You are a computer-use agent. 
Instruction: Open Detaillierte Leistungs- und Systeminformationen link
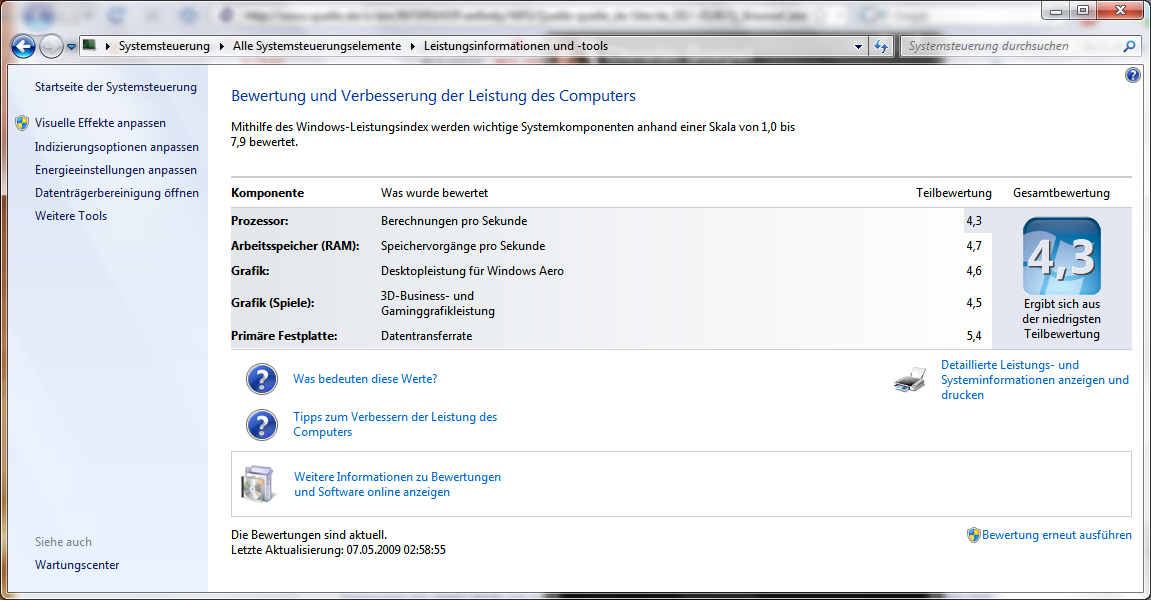1035,380
